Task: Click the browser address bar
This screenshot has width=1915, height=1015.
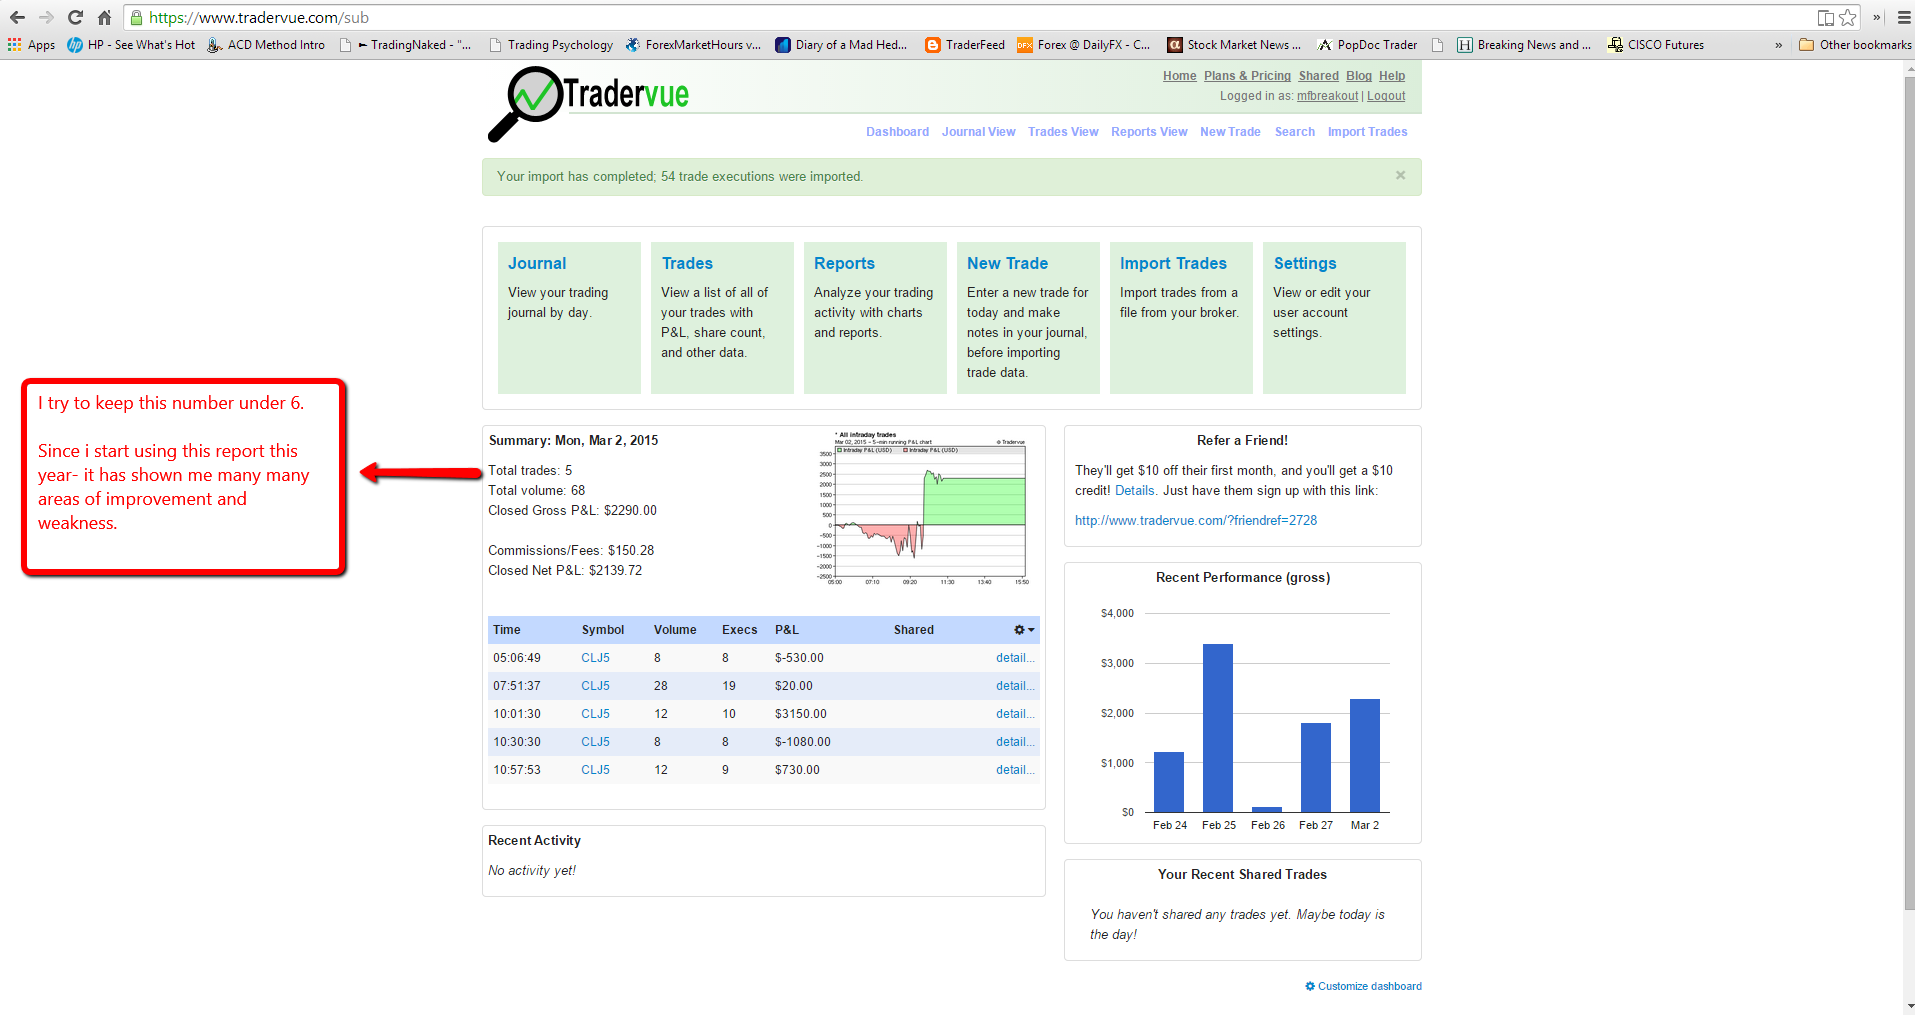Action: [x=970, y=17]
